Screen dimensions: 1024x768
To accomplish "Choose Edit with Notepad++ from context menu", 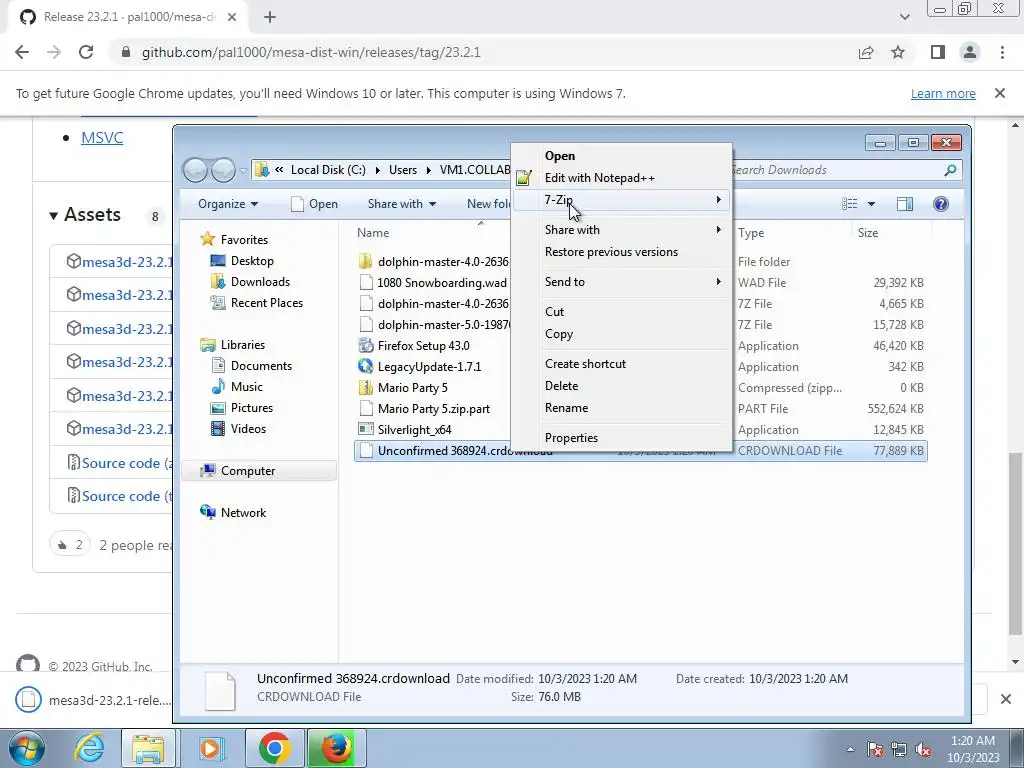I will pyautogui.click(x=621, y=178).
